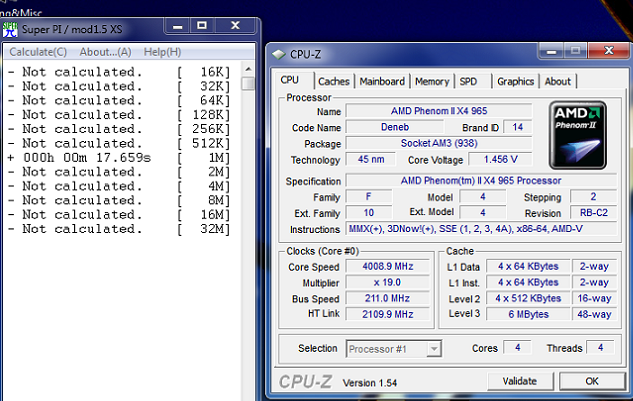This screenshot has height=401, width=633.
Task: Switch to the Caches tab in CPU-Z
Action: pos(334,82)
